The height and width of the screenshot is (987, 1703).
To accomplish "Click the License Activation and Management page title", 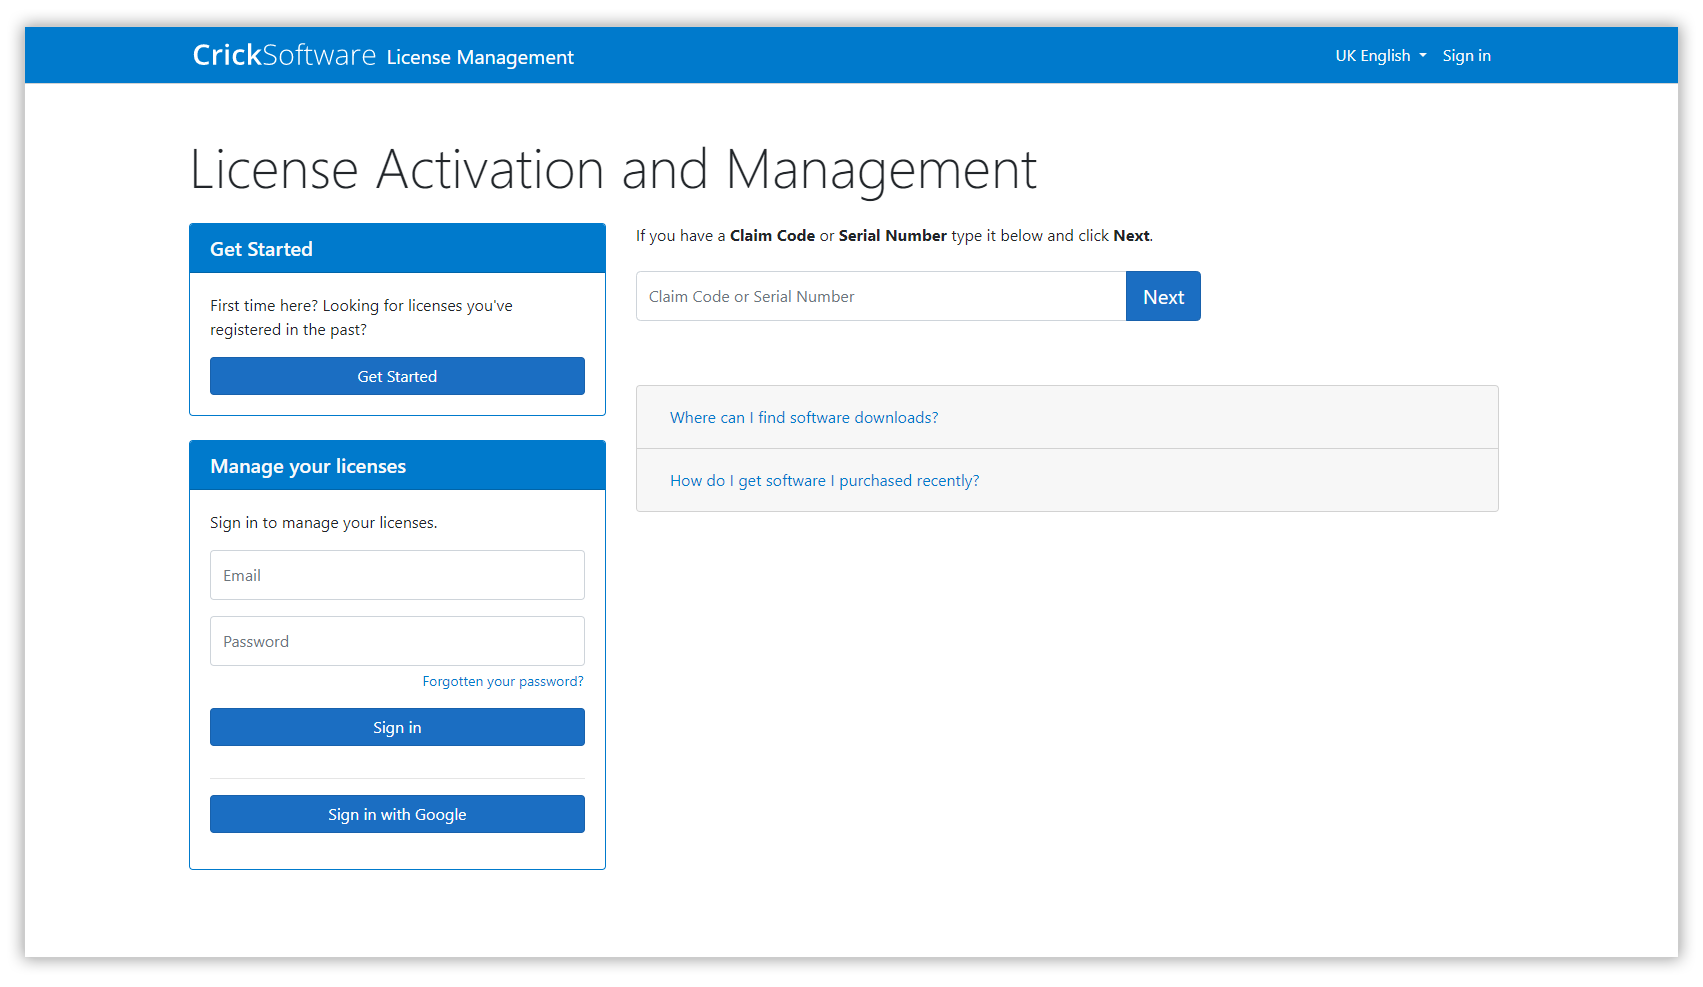I will 613,169.
